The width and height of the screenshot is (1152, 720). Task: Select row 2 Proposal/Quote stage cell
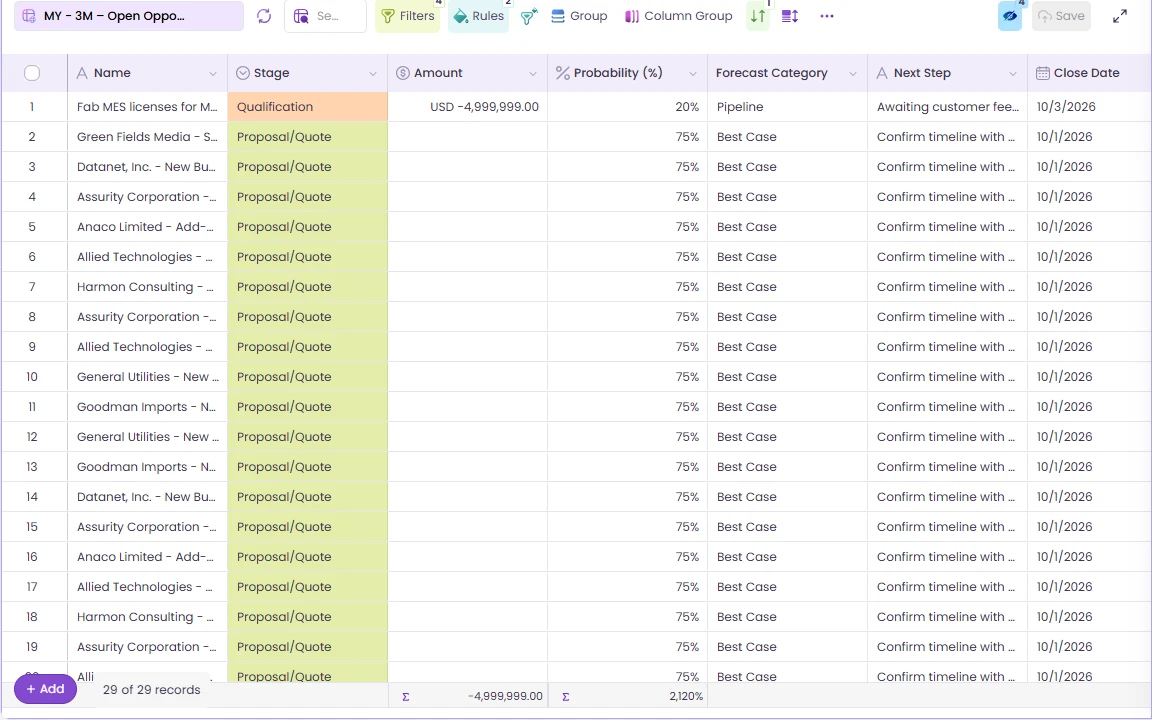tap(308, 137)
